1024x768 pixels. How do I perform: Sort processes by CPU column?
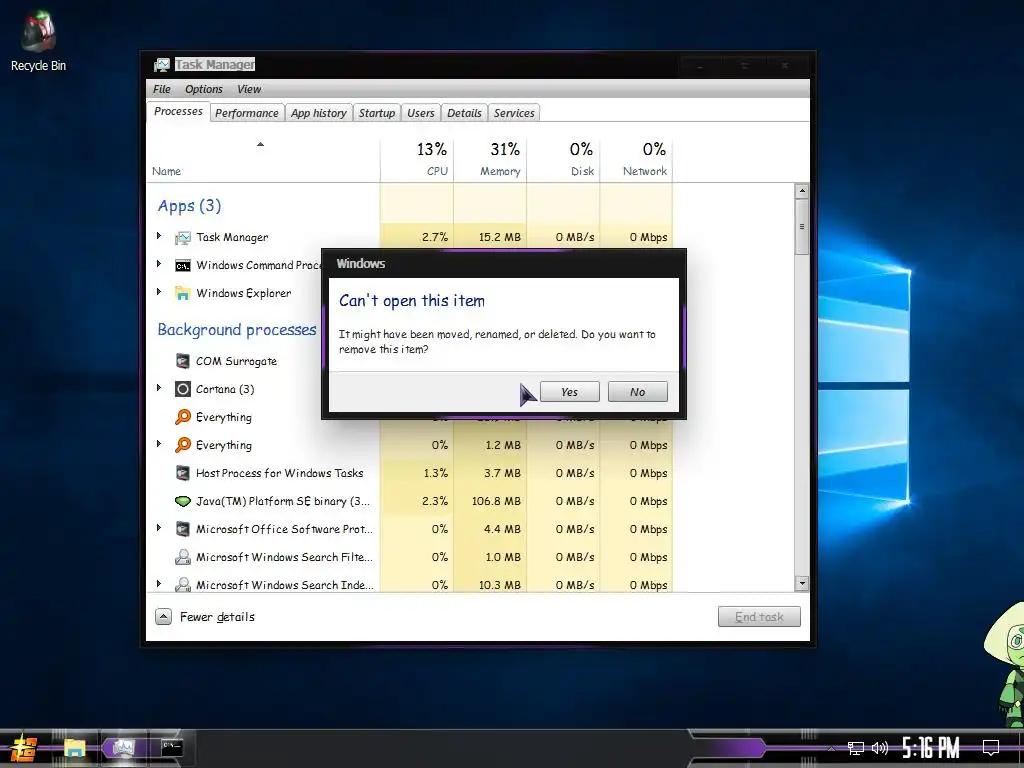(417, 159)
